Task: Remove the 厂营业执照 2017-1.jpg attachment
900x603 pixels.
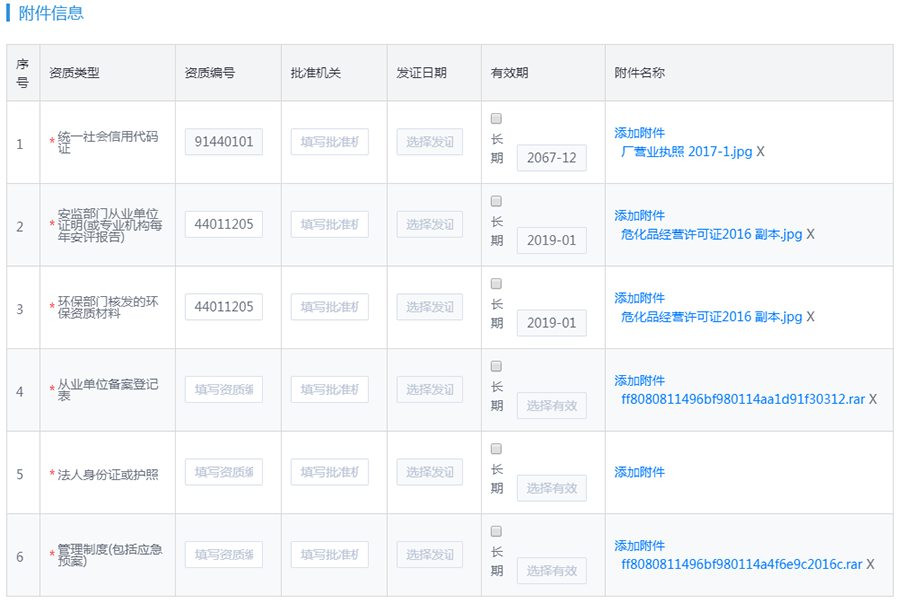Action: (x=760, y=152)
